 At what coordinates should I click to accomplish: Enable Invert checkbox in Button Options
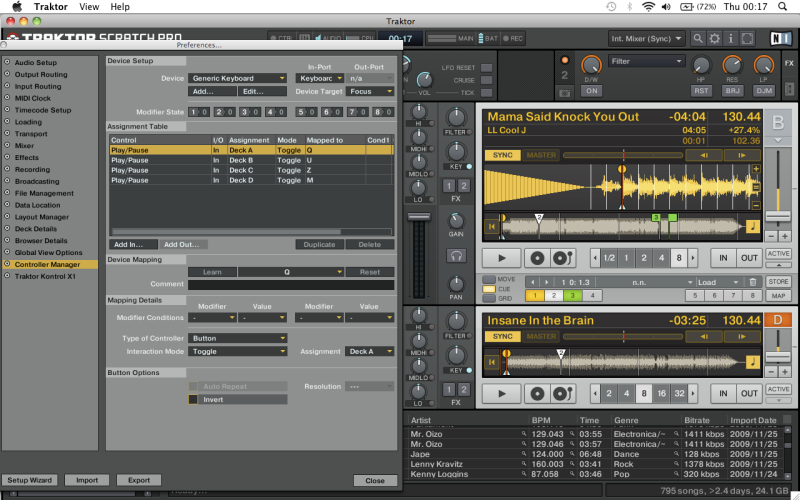(x=193, y=399)
